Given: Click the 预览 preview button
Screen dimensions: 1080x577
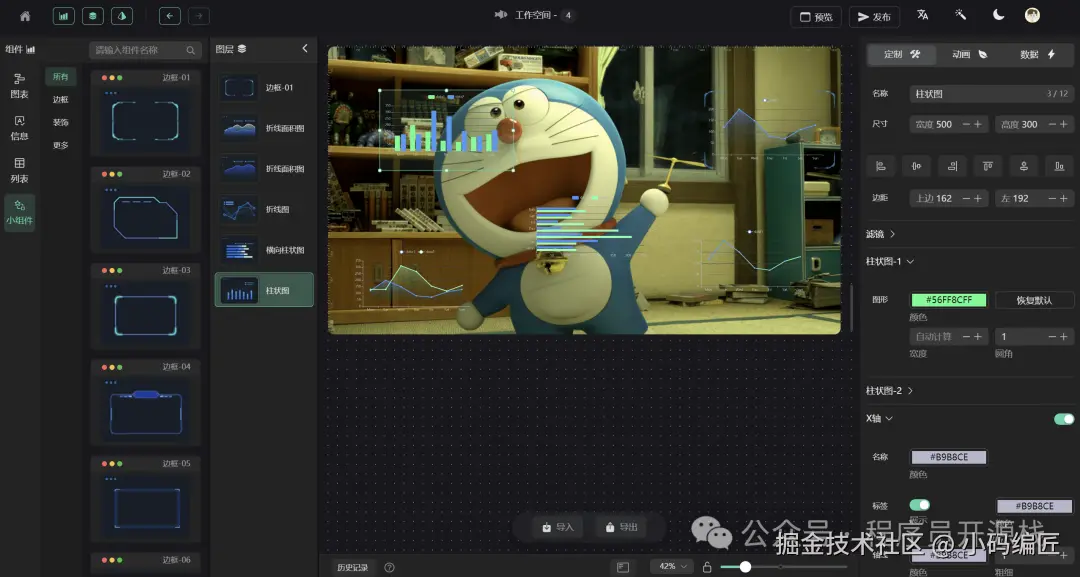Looking at the screenshot, I should [816, 17].
